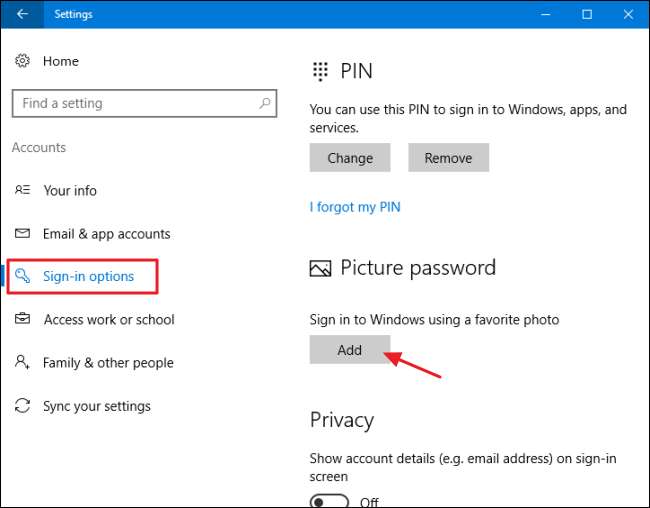
Task: Click the search magnifier icon
Action: pyautogui.click(x=265, y=103)
